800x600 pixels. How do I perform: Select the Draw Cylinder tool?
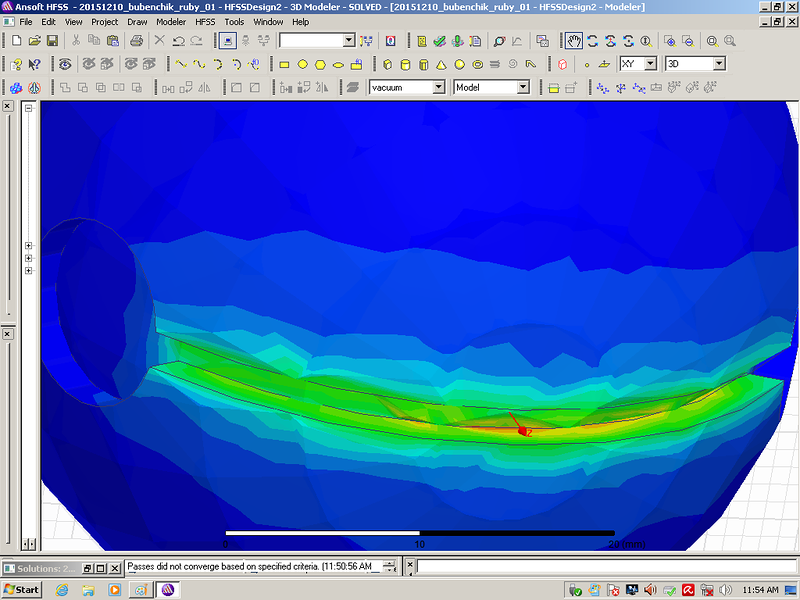point(405,64)
